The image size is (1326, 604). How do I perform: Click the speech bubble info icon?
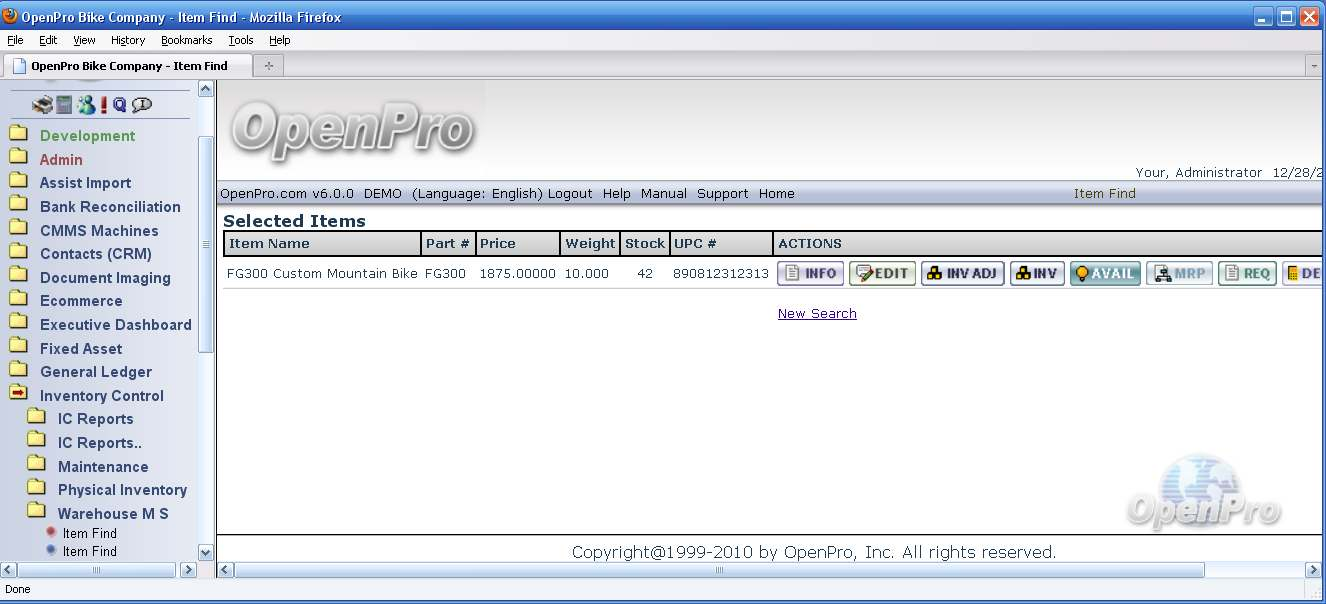142,105
